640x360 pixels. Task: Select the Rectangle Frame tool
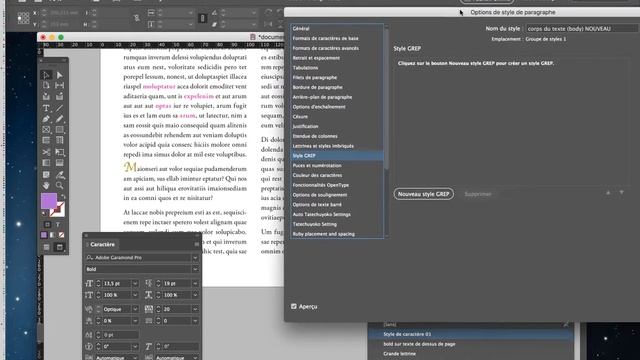(46, 130)
